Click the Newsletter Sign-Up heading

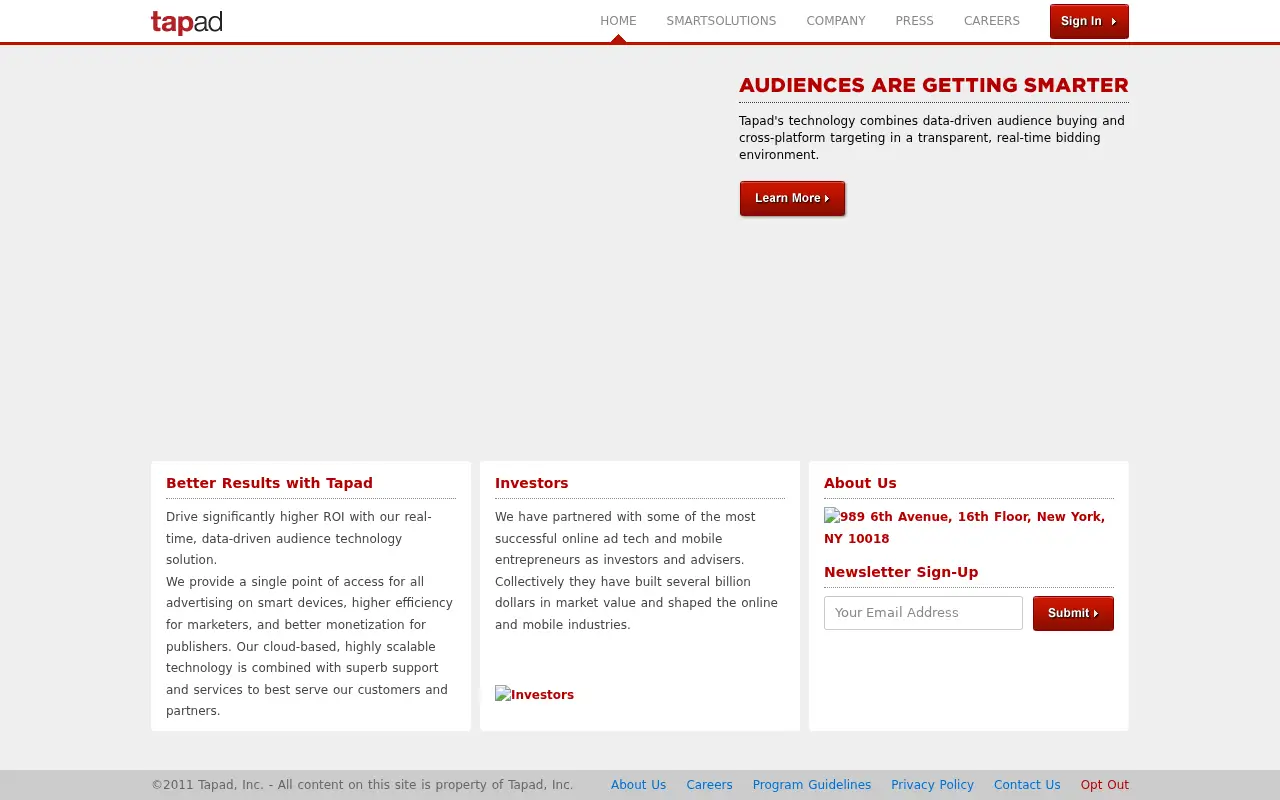pos(901,572)
